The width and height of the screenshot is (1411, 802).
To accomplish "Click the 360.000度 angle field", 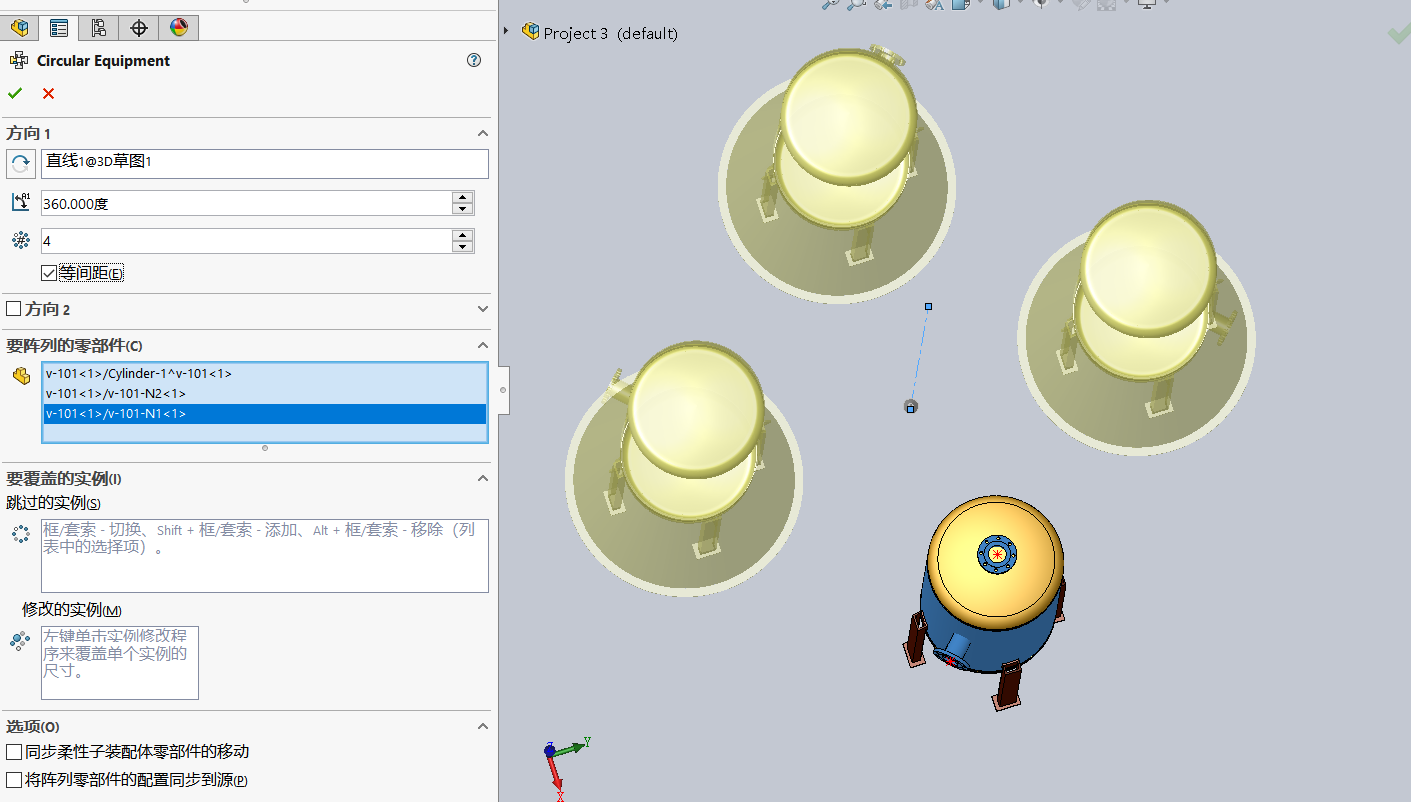I will click(x=246, y=203).
